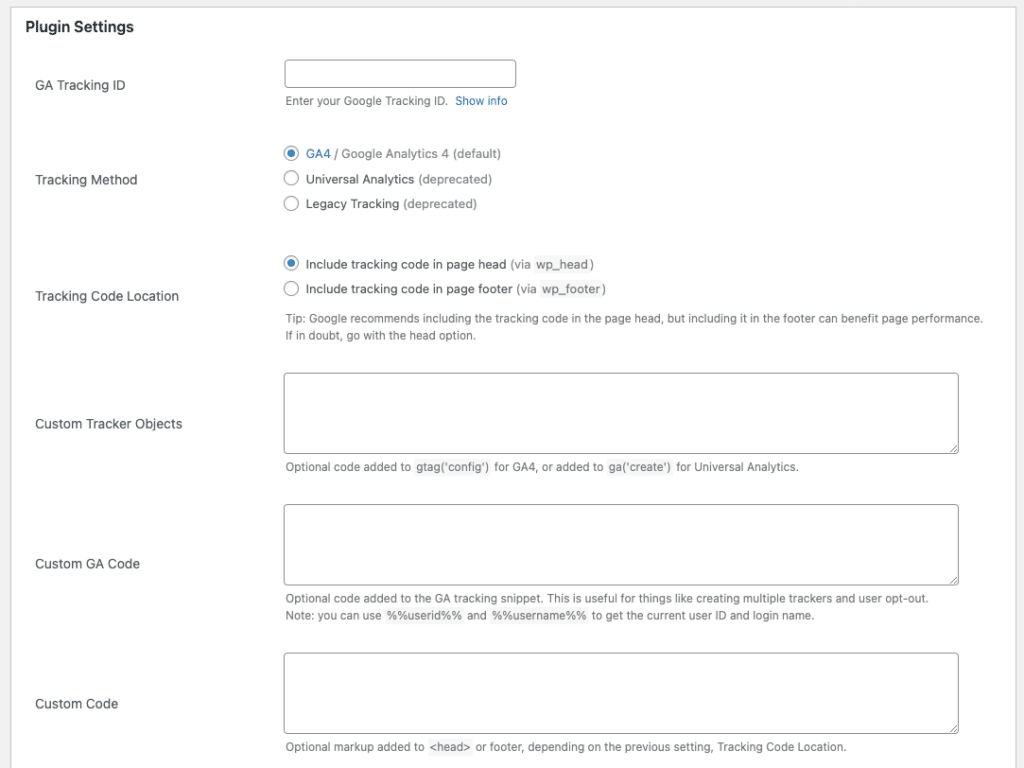
Task: Click into the Custom Code text area
Action: point(620,693)
